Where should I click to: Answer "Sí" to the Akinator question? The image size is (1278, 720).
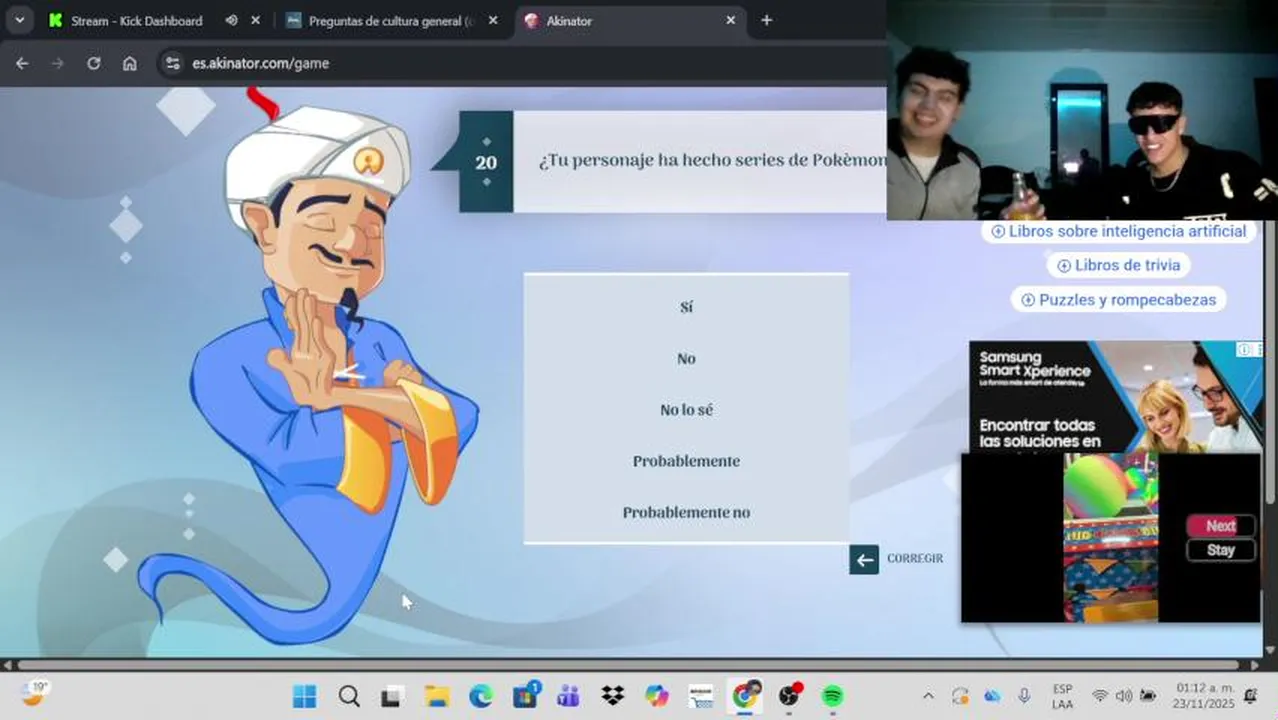[x=686, y=307]
